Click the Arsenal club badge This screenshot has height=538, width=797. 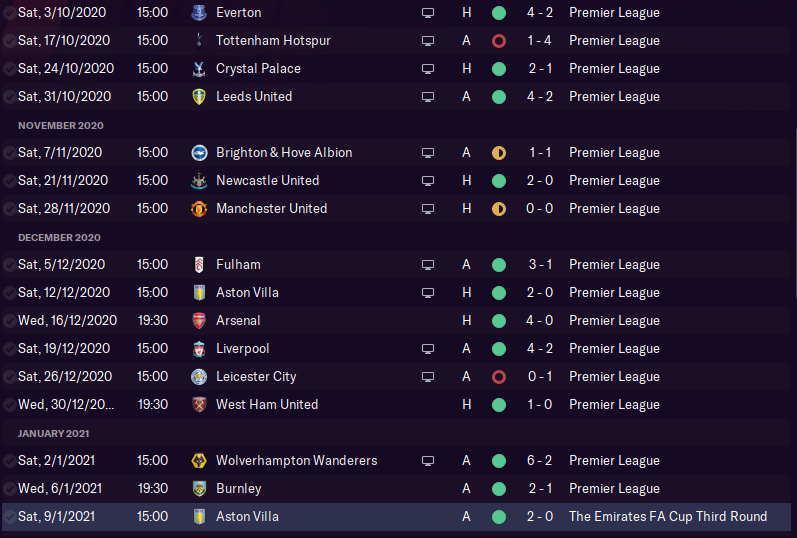coord(198,321)
